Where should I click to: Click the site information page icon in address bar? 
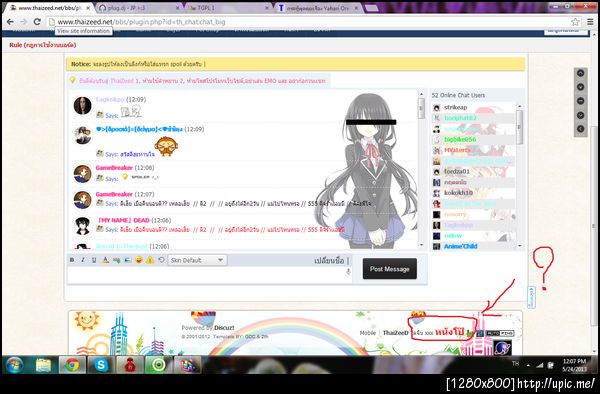[52, 22]
